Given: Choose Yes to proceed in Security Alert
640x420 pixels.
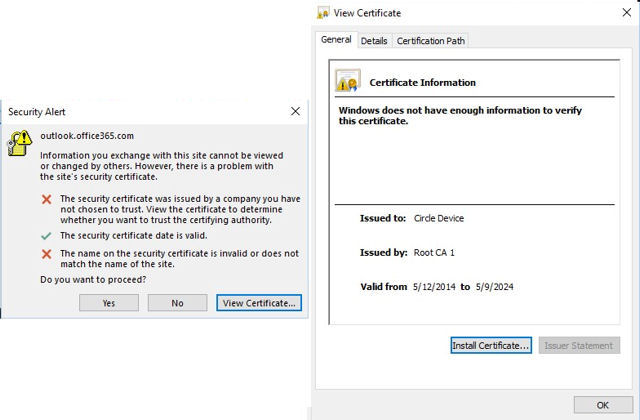Looking at the screenshot, I should click(109, 303).
